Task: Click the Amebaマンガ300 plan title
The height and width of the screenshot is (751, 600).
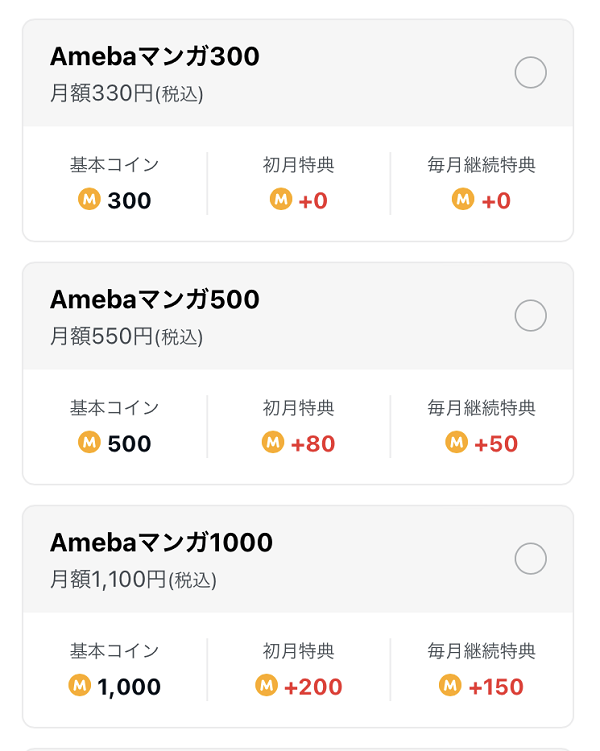Action: pyautogui.click(x=155, y=56)
